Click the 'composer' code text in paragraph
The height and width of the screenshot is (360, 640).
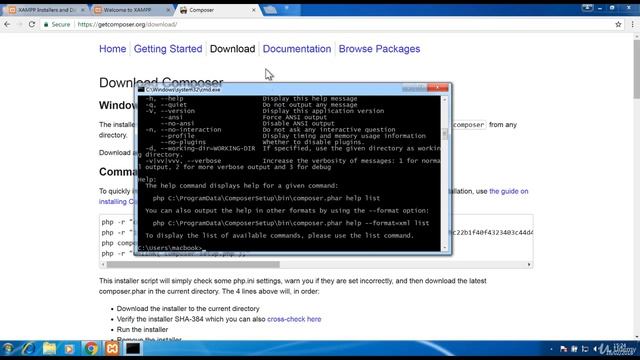tap(468, 124)
